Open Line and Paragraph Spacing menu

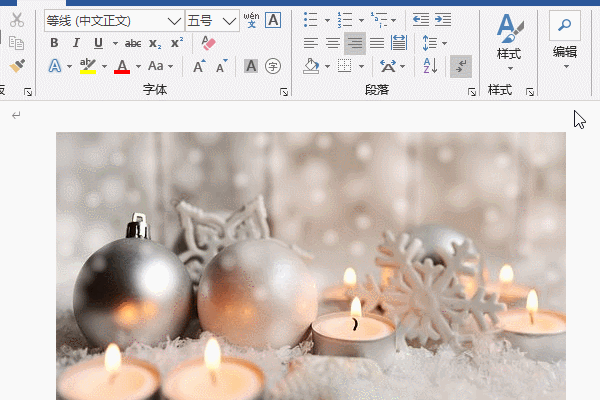pyautogui.click(x=434, y=43)
